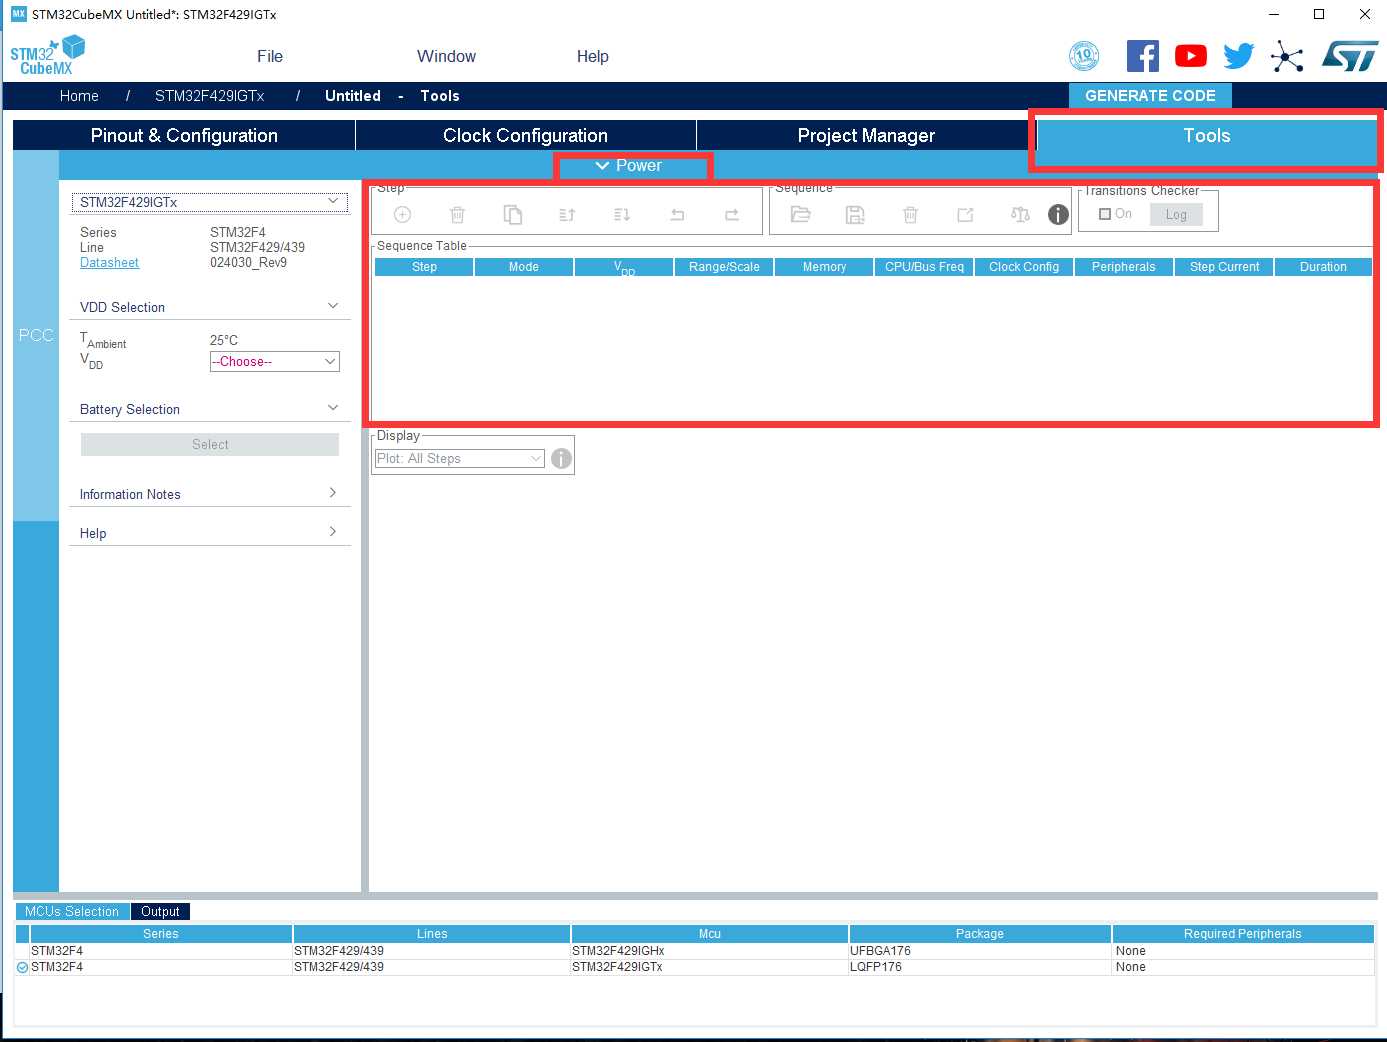This screenshot has width=1387, height=1042.
Task: Click the undo arrow in Step group
Action: (677, 214)
